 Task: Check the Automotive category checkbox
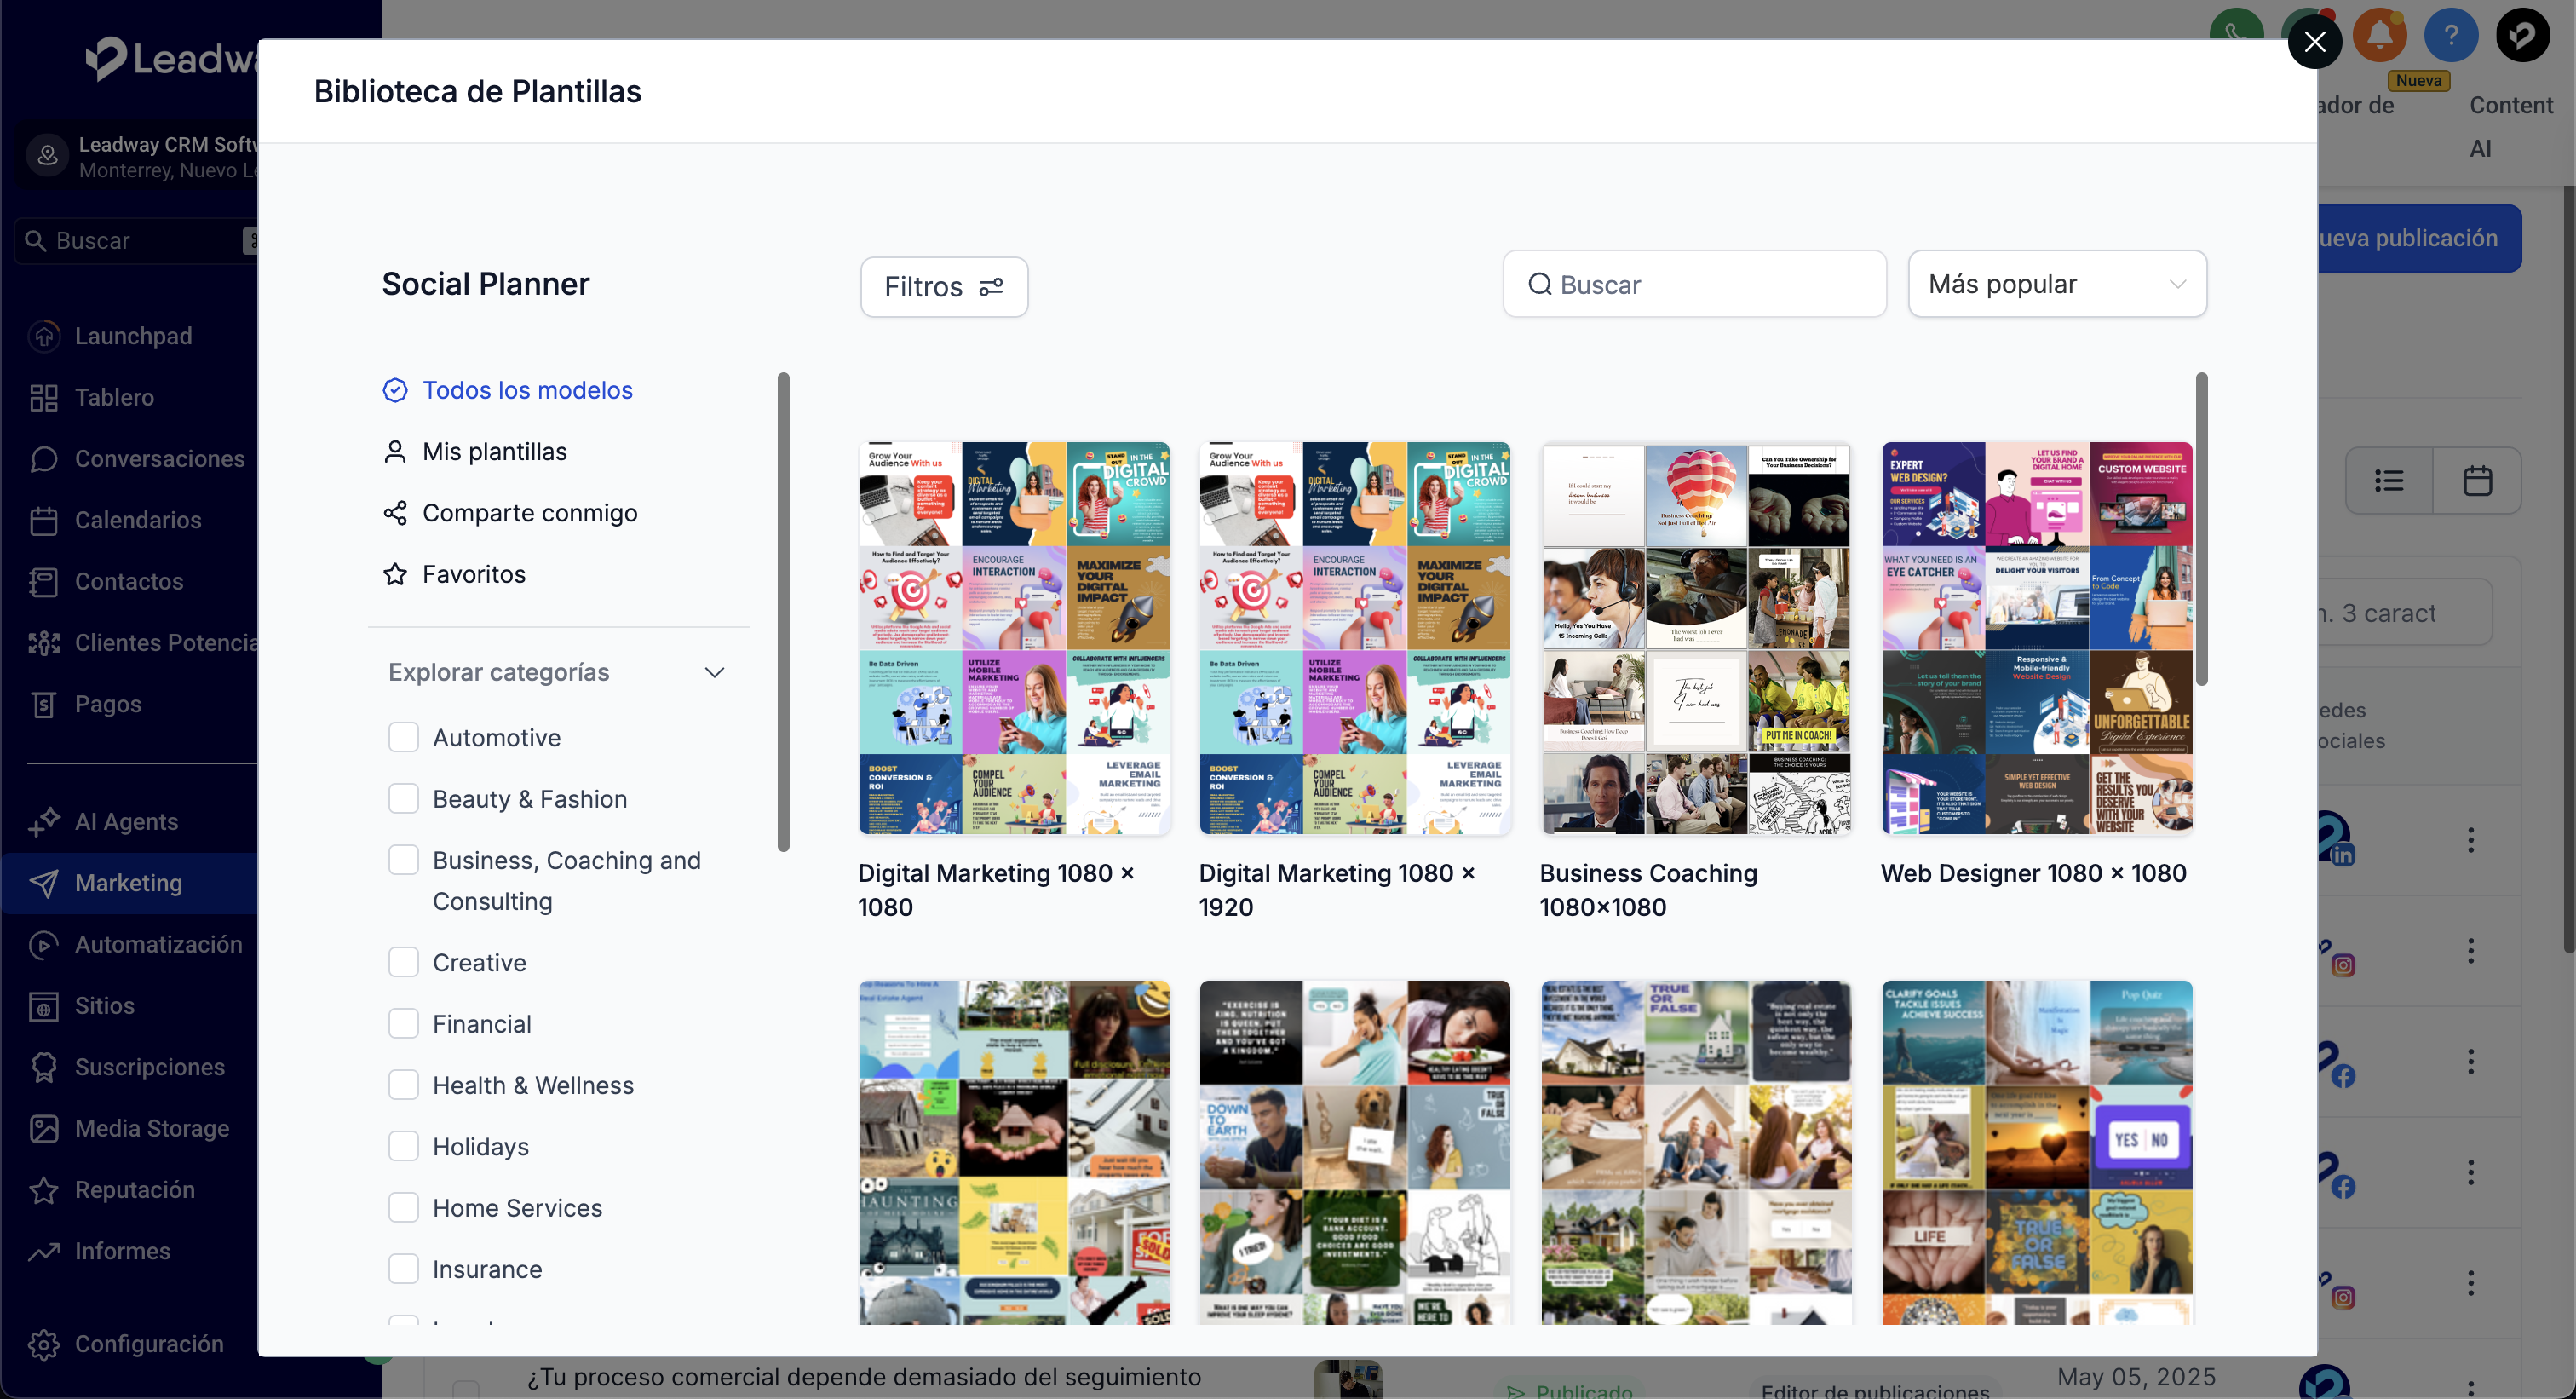(403, 738)
